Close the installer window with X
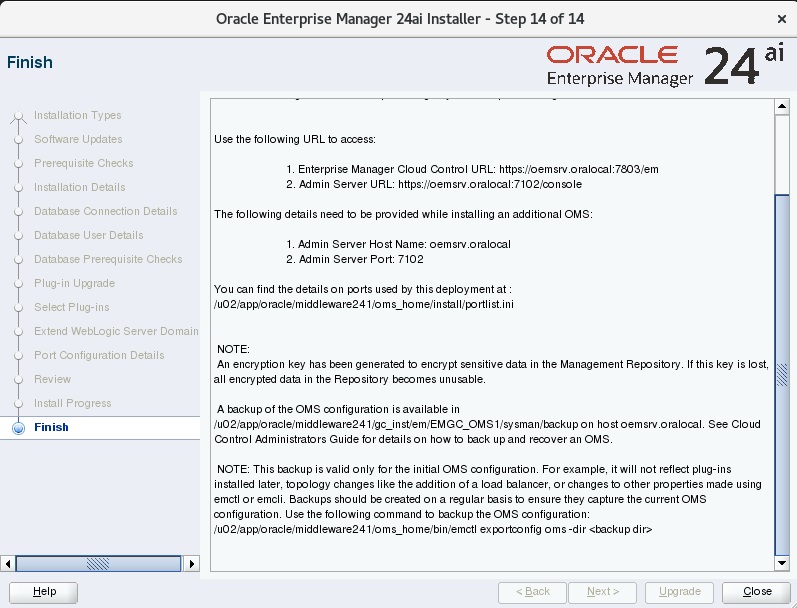Screen dimensions: 797x608 point(782,19)
